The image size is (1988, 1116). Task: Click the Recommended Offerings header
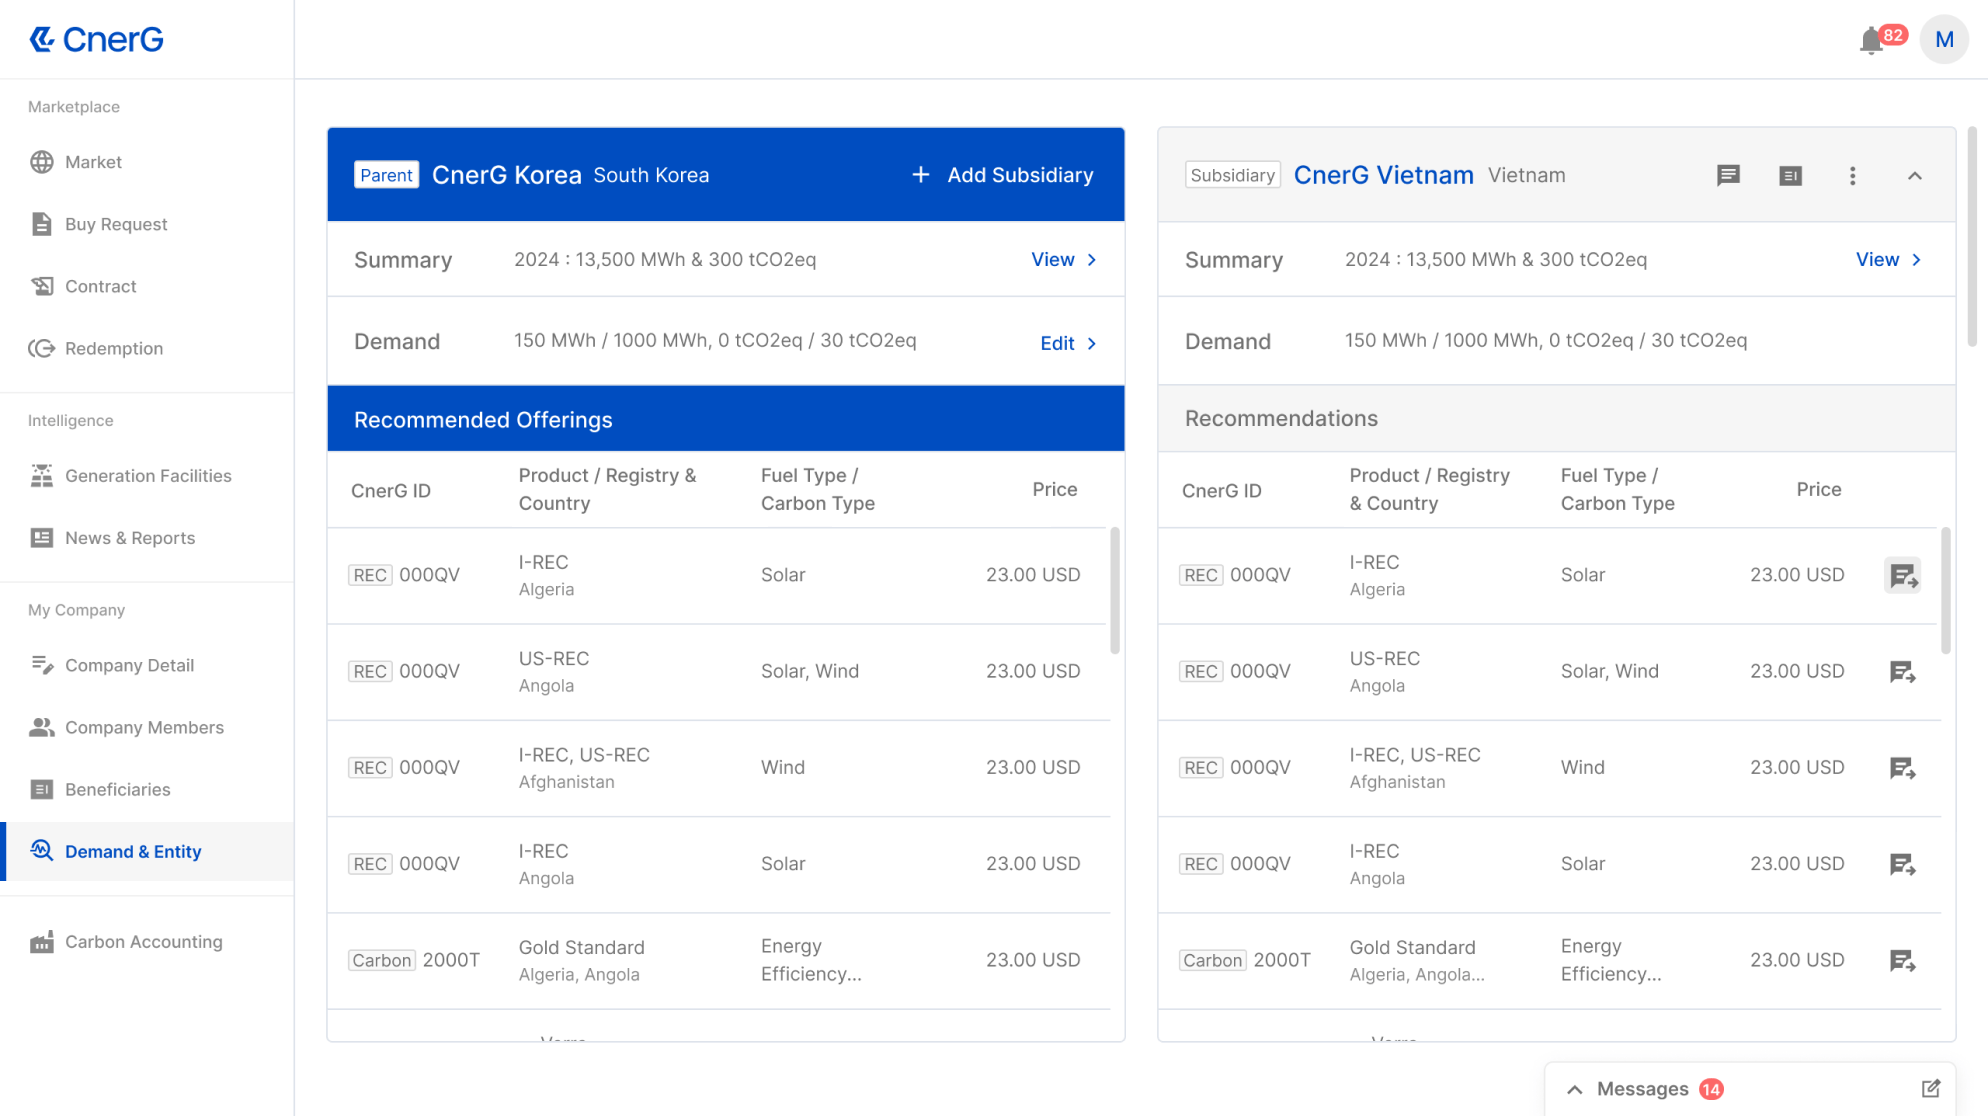725,419
